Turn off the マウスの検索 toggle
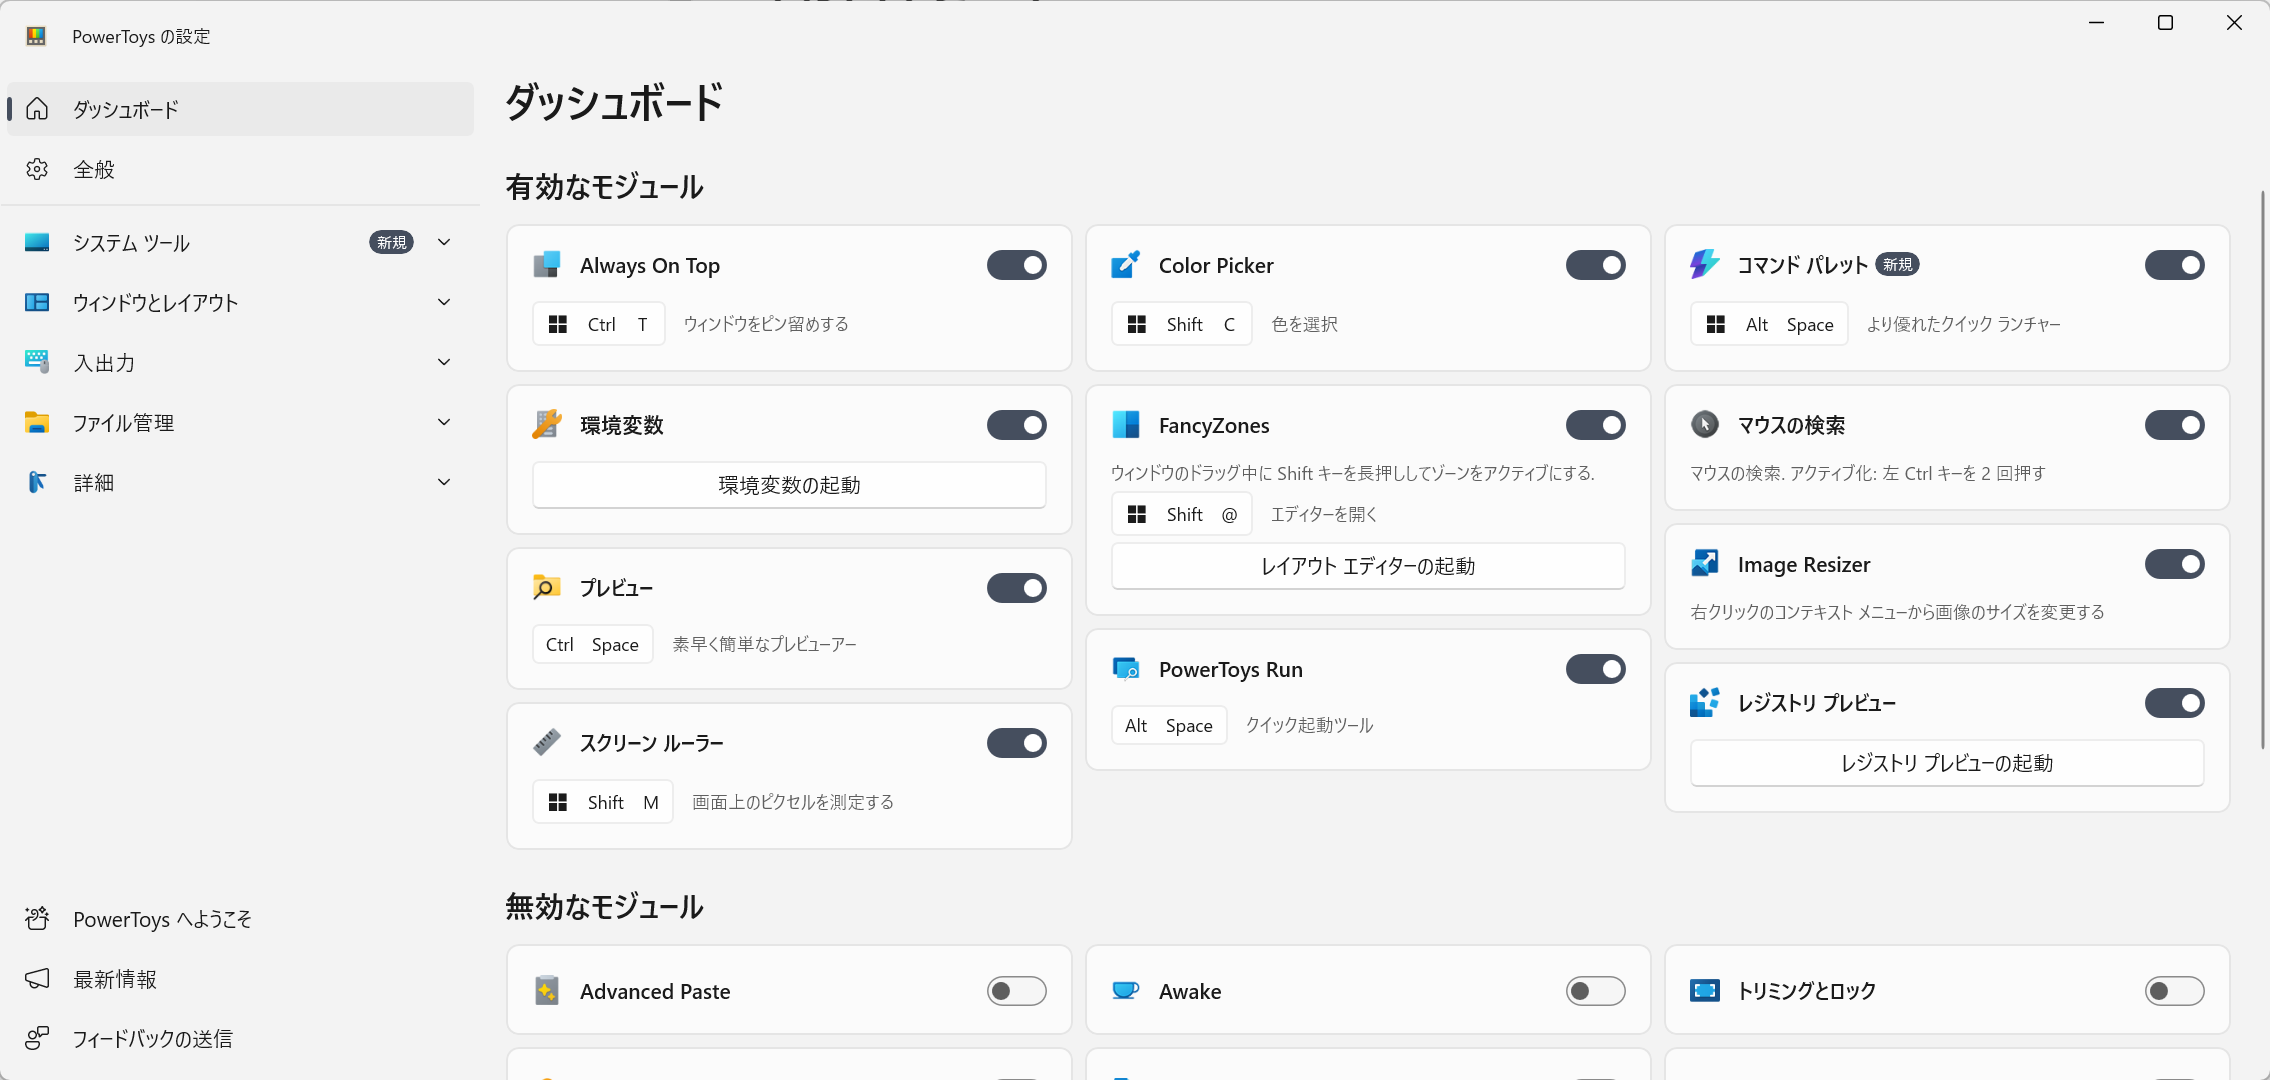Viewport: 2270px width, 1080px height. pyautogui.click(x=2174, y=425)
